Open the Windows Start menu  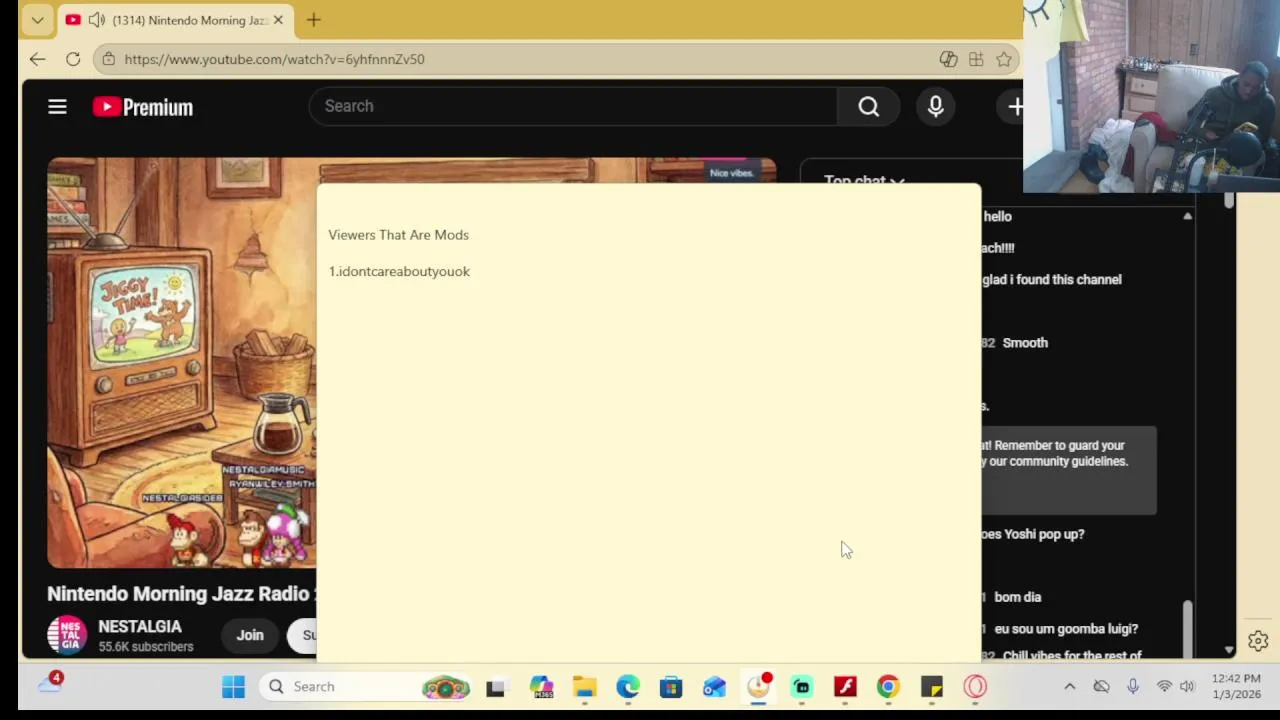tap(233, 687)
